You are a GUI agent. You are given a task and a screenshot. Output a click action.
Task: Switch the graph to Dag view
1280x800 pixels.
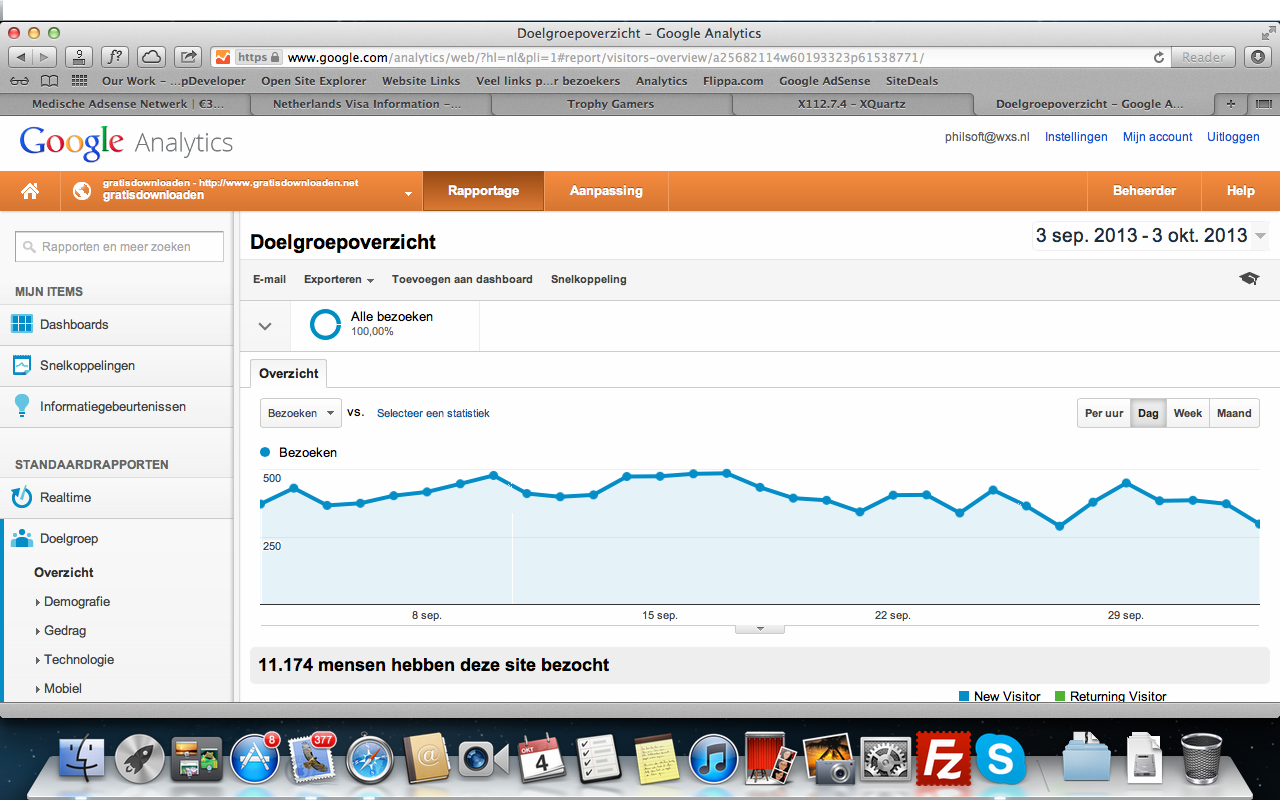(1148, 413)
